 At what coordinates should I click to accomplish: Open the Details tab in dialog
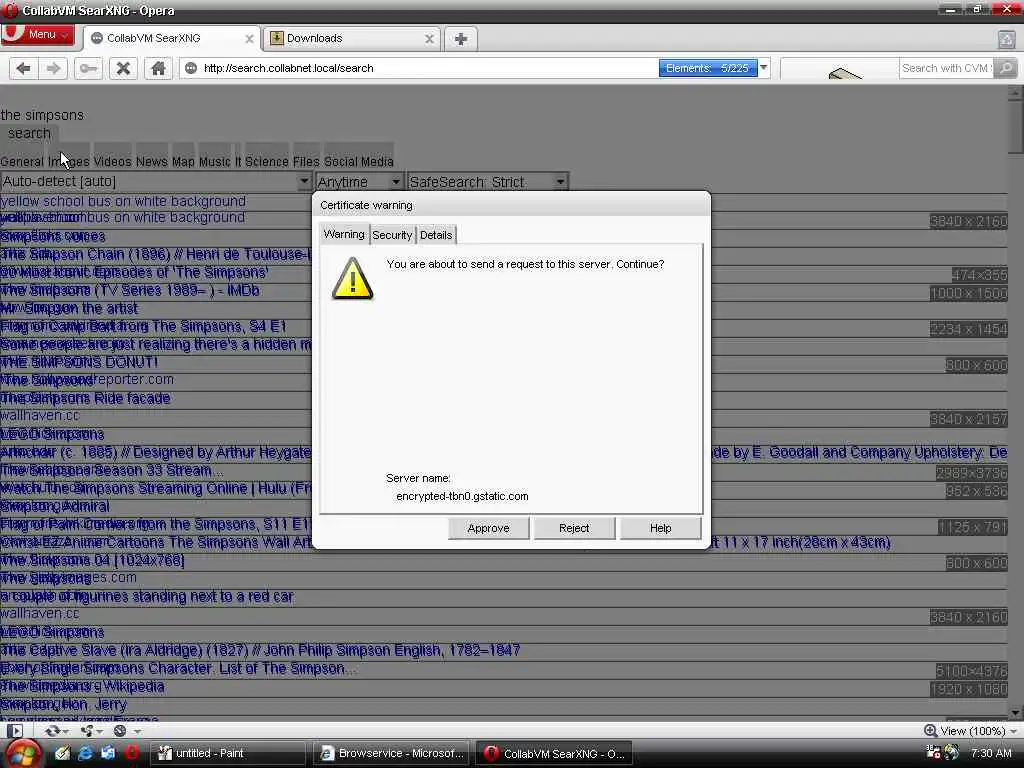tap(436, 235)
